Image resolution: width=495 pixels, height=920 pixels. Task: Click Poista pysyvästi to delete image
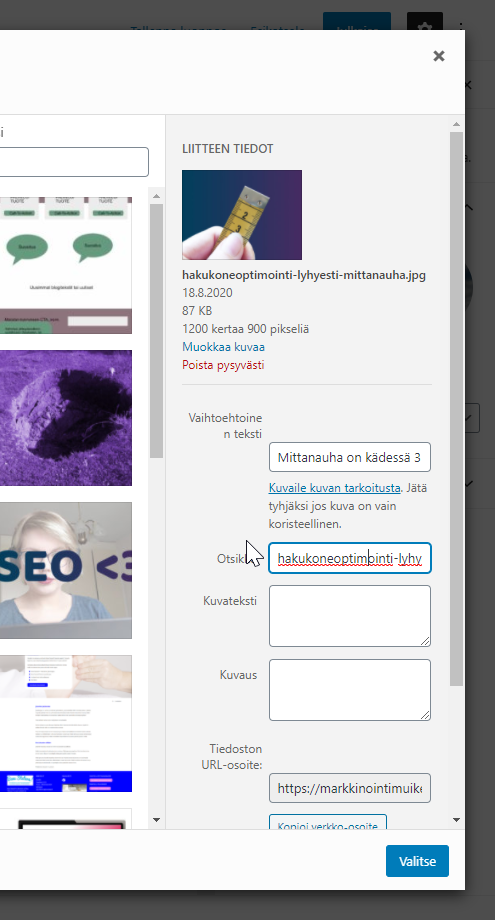pos(223,364)
